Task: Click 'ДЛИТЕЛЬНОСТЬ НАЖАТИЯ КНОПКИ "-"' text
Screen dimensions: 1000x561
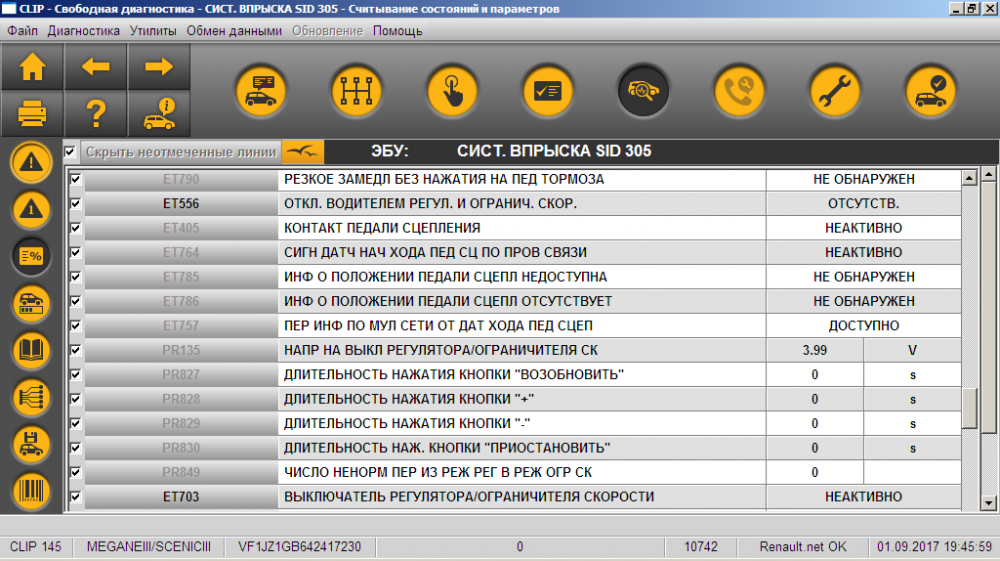Action: (407, 423)
